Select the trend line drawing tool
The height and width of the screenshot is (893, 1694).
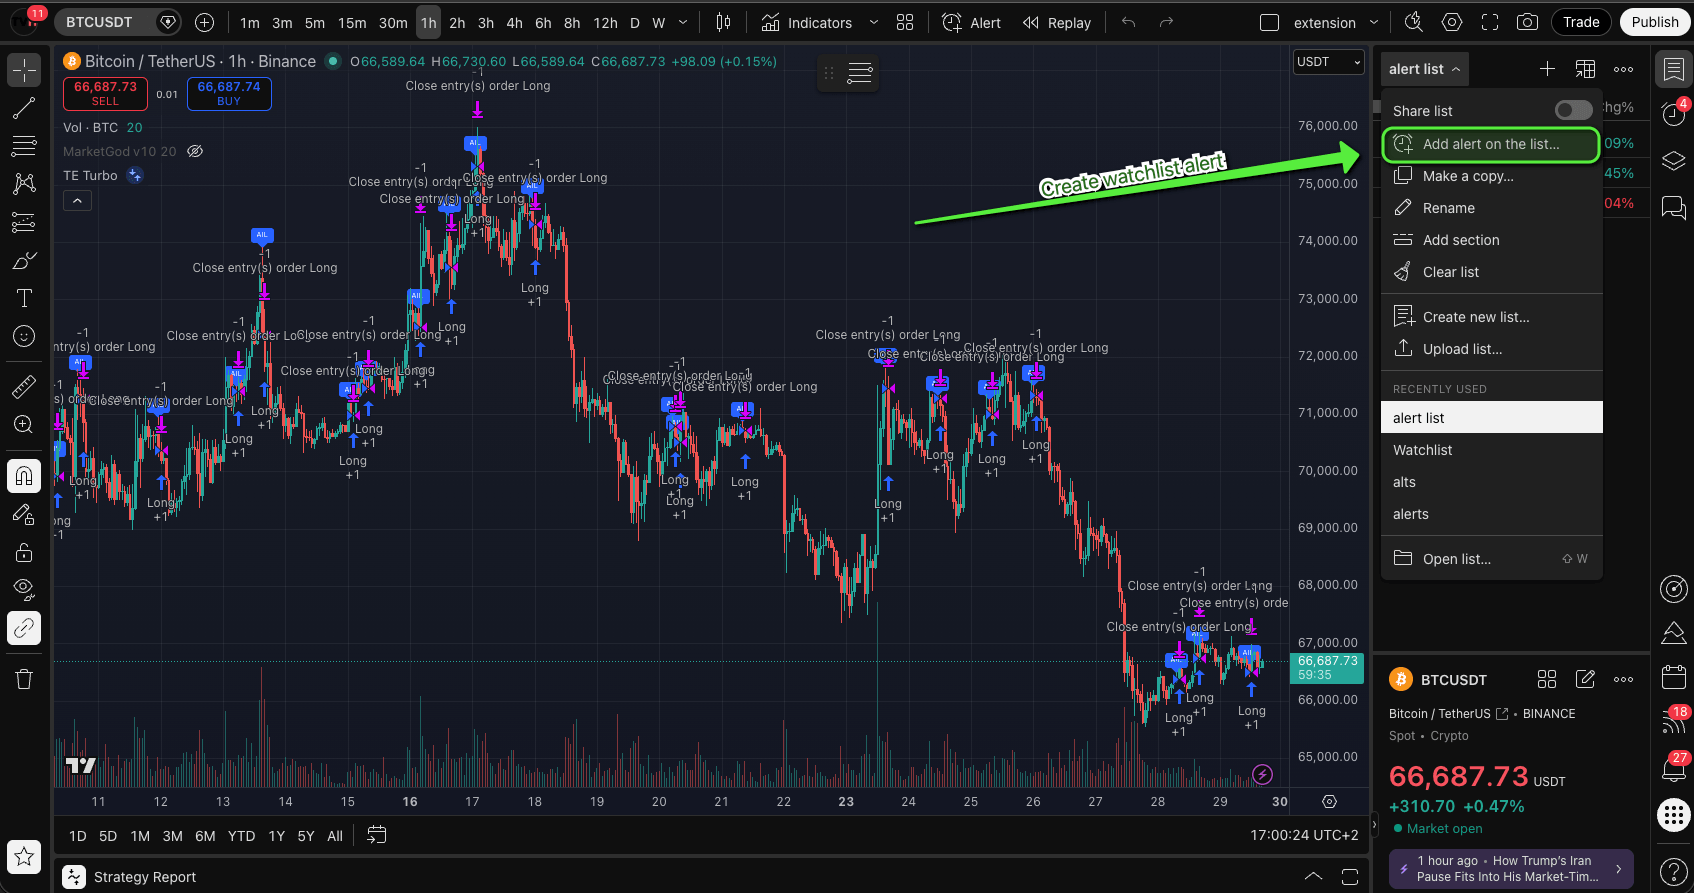(24, 108)
